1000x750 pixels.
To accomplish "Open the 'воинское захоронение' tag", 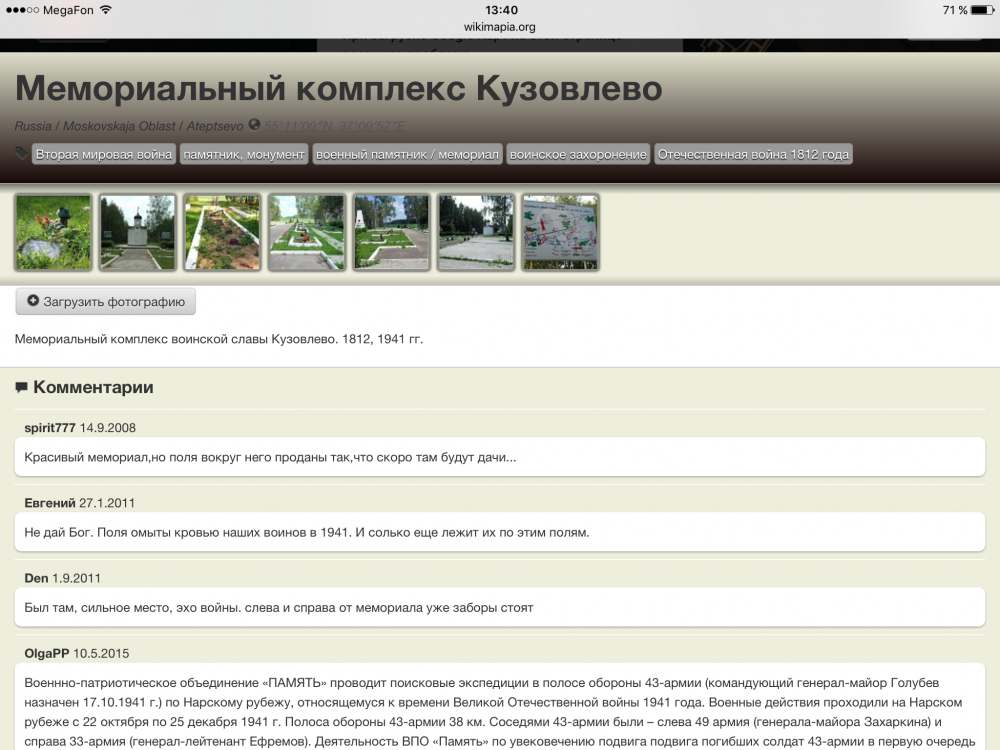I will (578, 154).
